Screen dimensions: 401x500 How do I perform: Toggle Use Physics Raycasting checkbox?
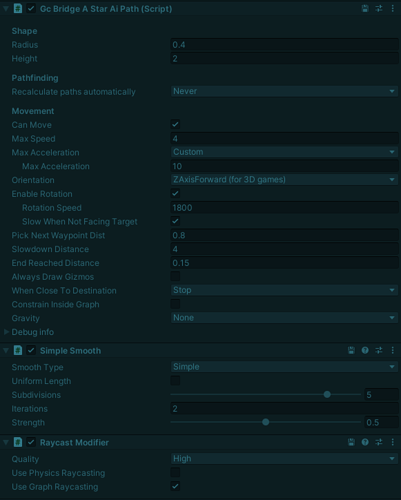pyautogui.click(x=175, y=472)
